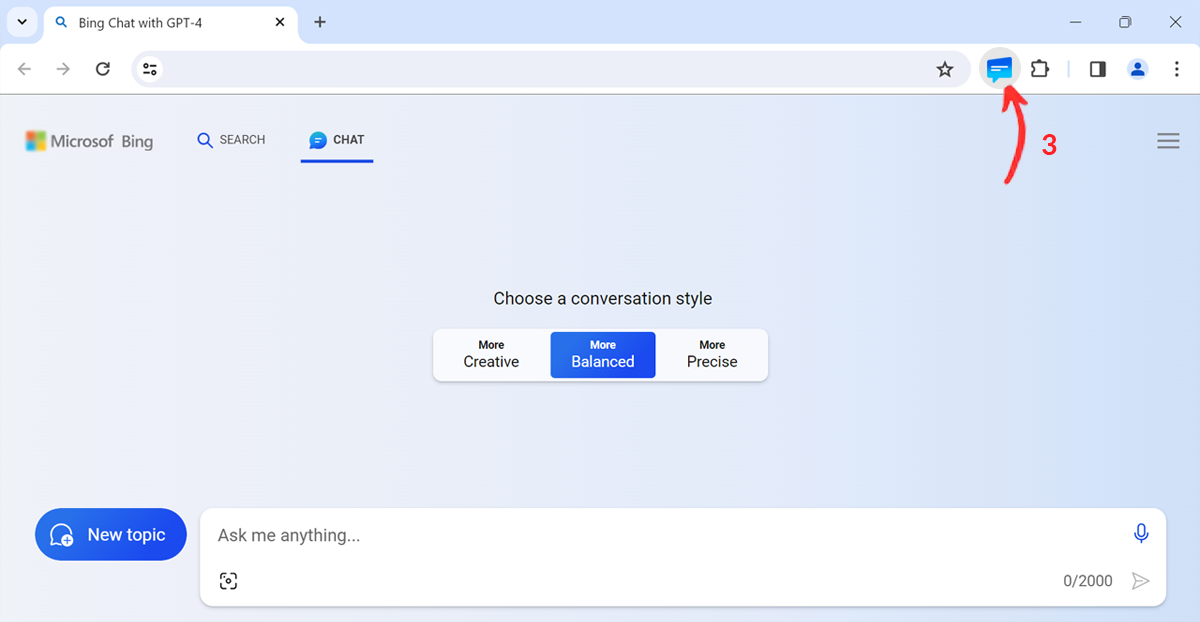
Task: Click the Microsoft Bing logo
Action: [88, 140]
